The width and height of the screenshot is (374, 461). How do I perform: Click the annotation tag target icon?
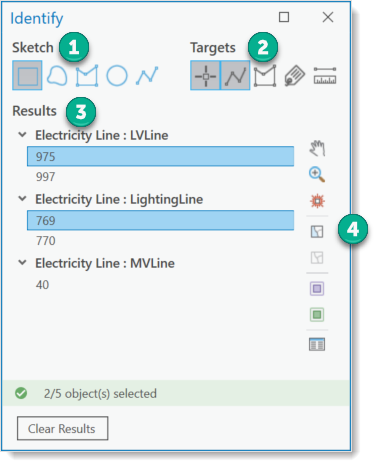[295, 76]
